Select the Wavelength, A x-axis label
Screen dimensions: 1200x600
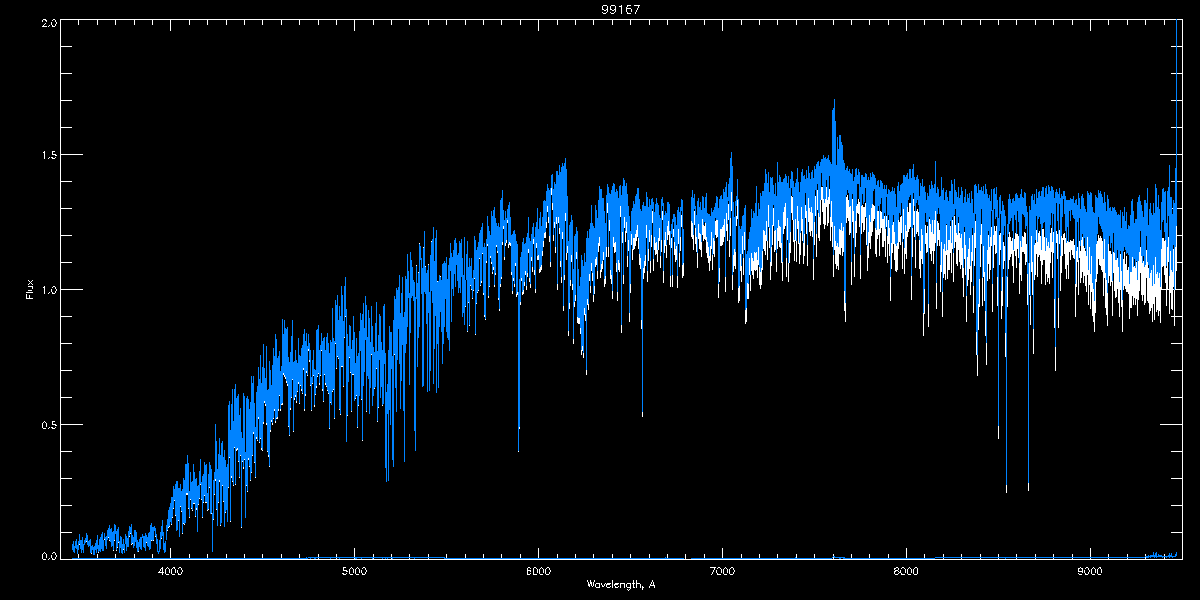click(x=621, y=584)
